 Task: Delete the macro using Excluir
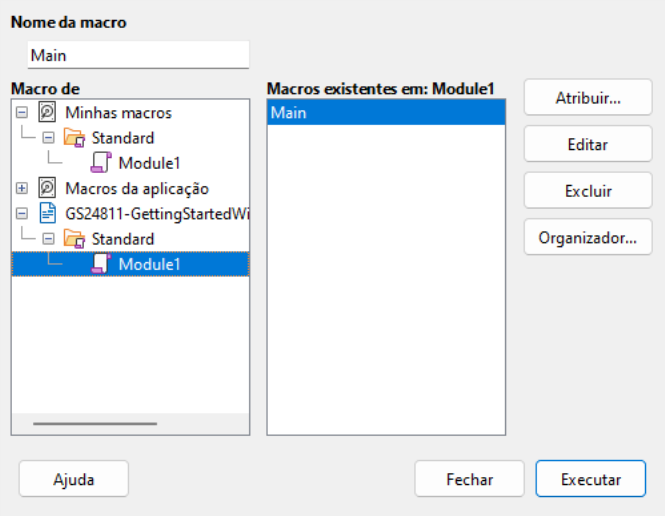tap(588, 190)
